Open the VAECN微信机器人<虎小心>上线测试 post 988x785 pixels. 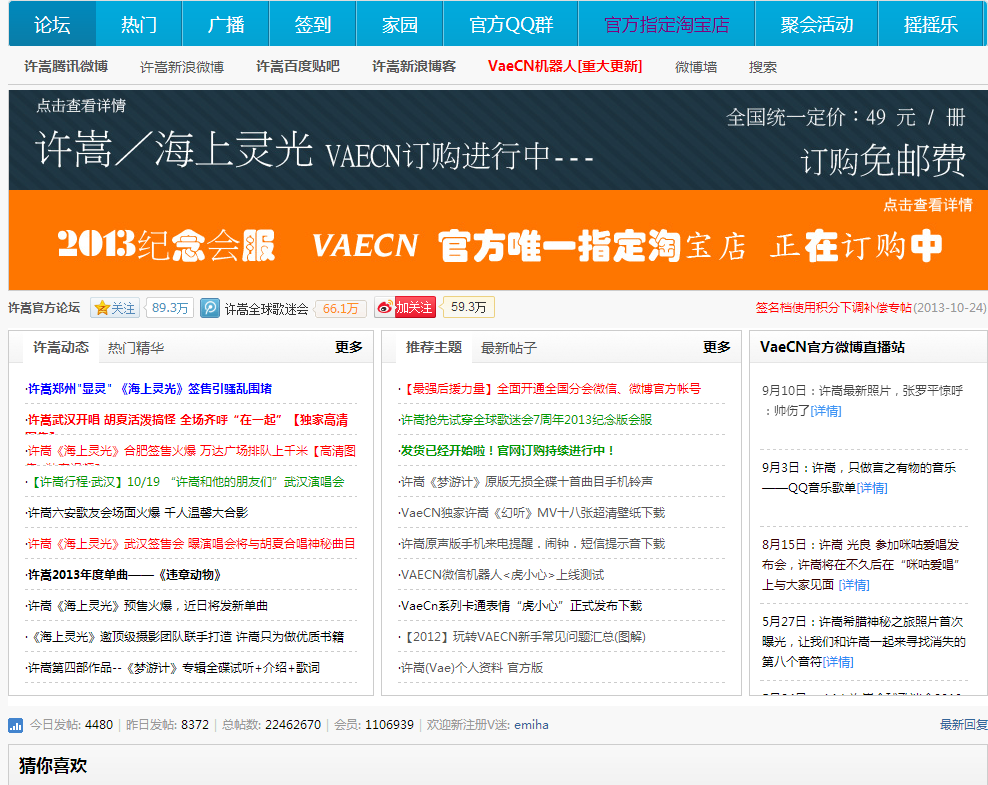tap(503, 575)
